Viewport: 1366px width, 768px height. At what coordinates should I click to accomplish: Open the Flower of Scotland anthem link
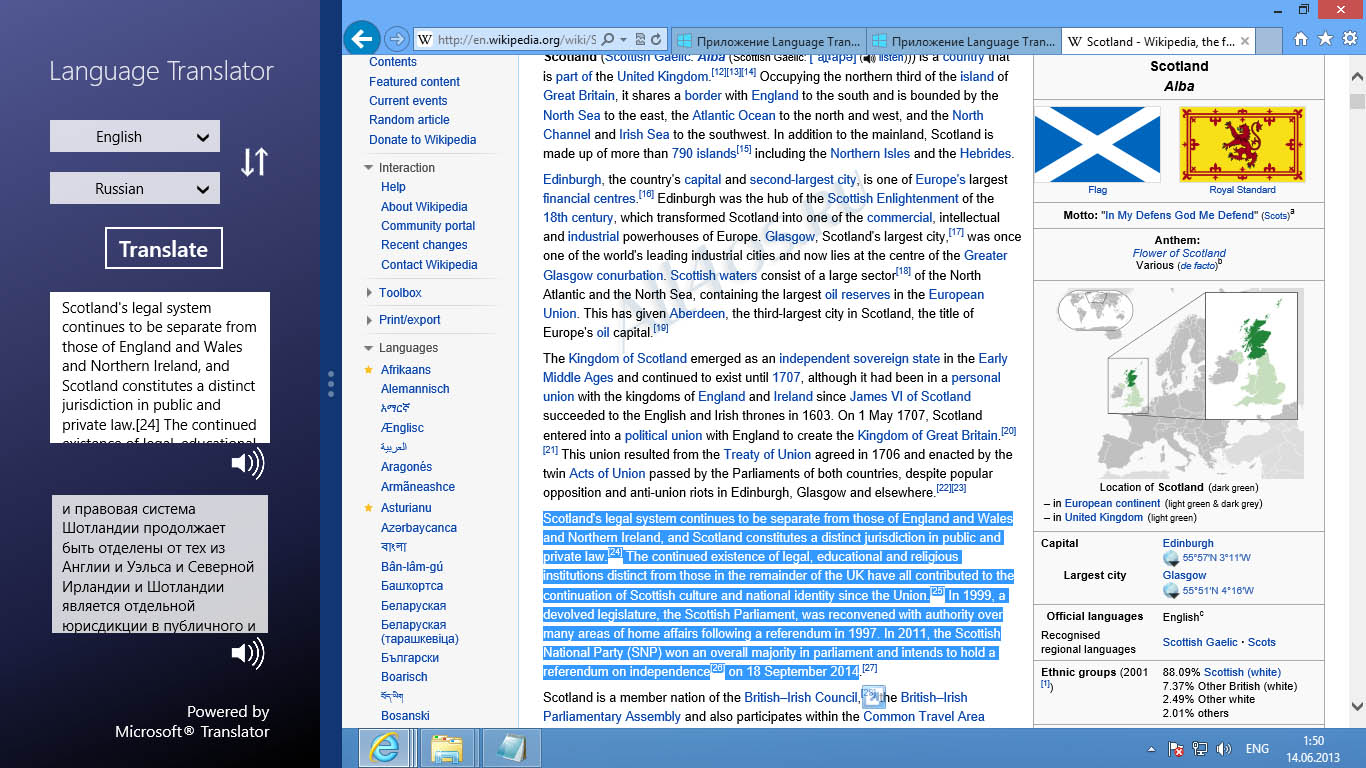(1179, 253)
